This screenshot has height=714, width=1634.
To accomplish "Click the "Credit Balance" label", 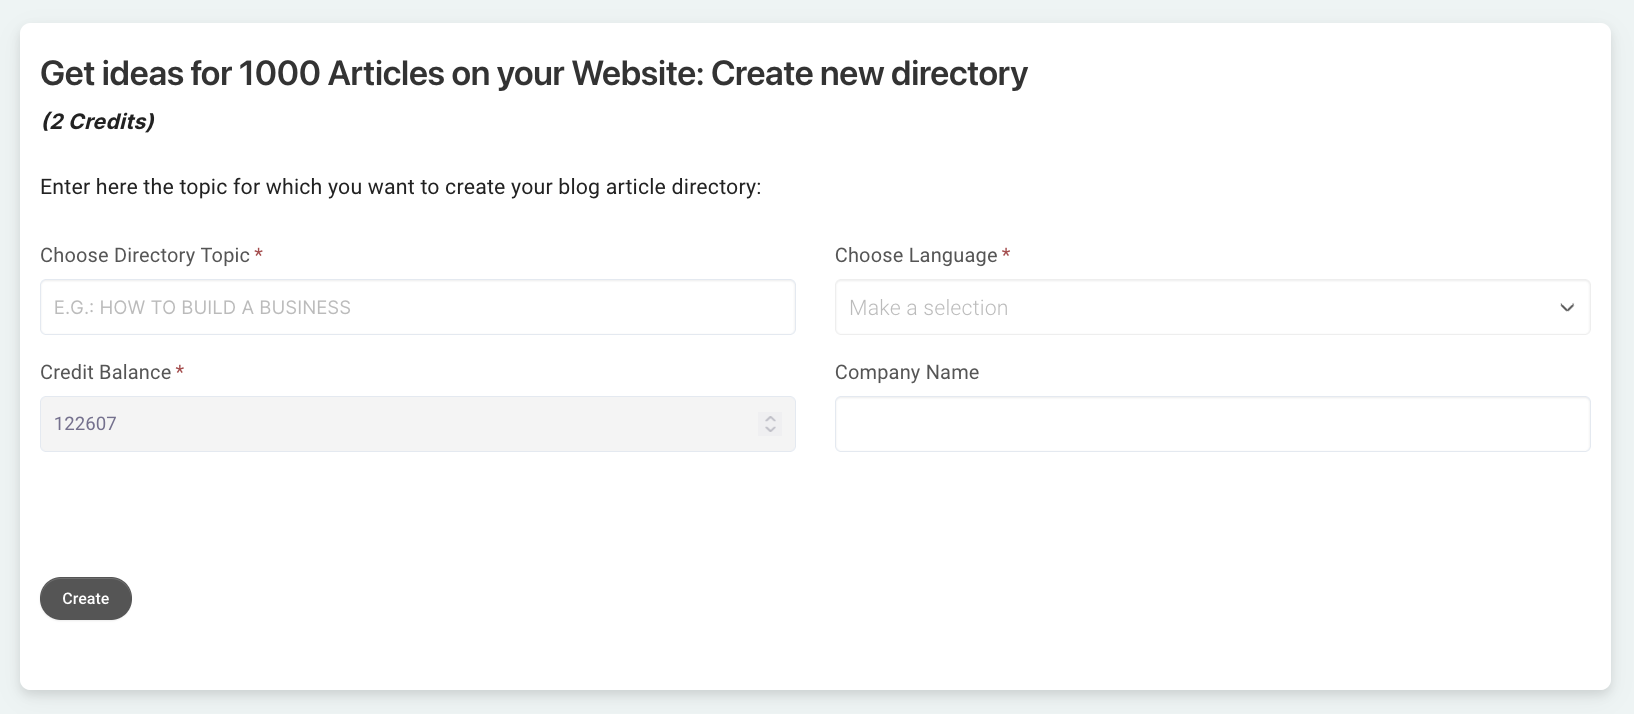I will click(106, 372).
